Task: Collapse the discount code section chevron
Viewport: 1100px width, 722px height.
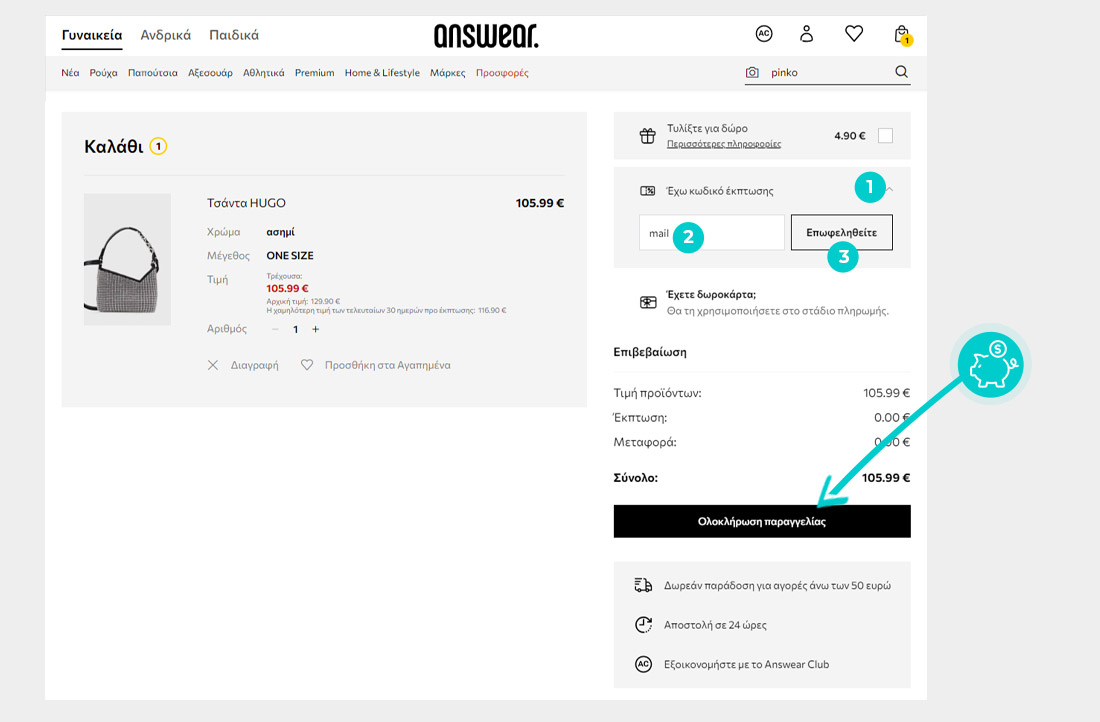Action: [890, 189]
